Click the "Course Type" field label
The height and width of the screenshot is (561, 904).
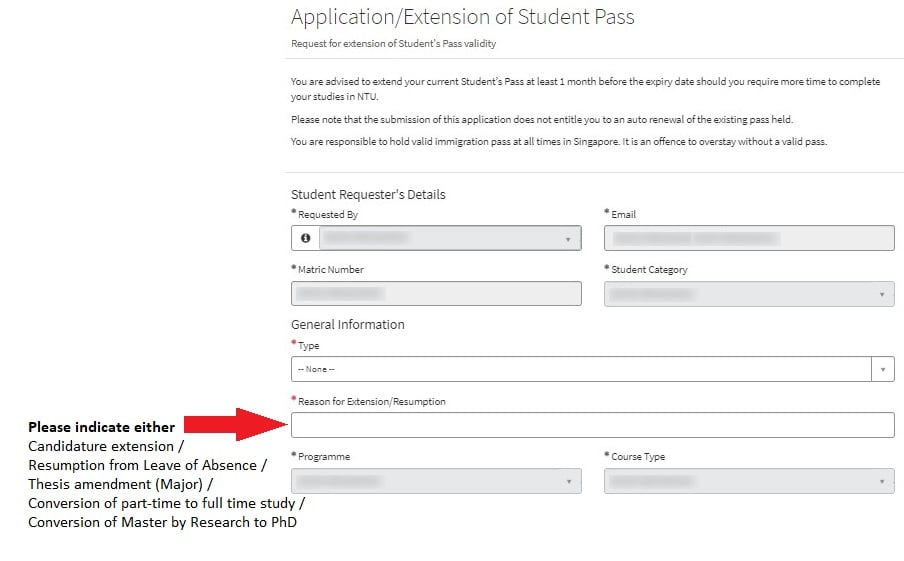(637, 457)
